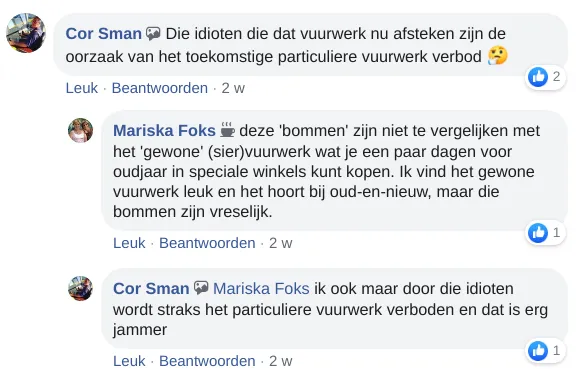The image size is (579, 369).
Task: Click Cor Sman name on first comment
Action: pyautogui.click(x=104, y=34)
